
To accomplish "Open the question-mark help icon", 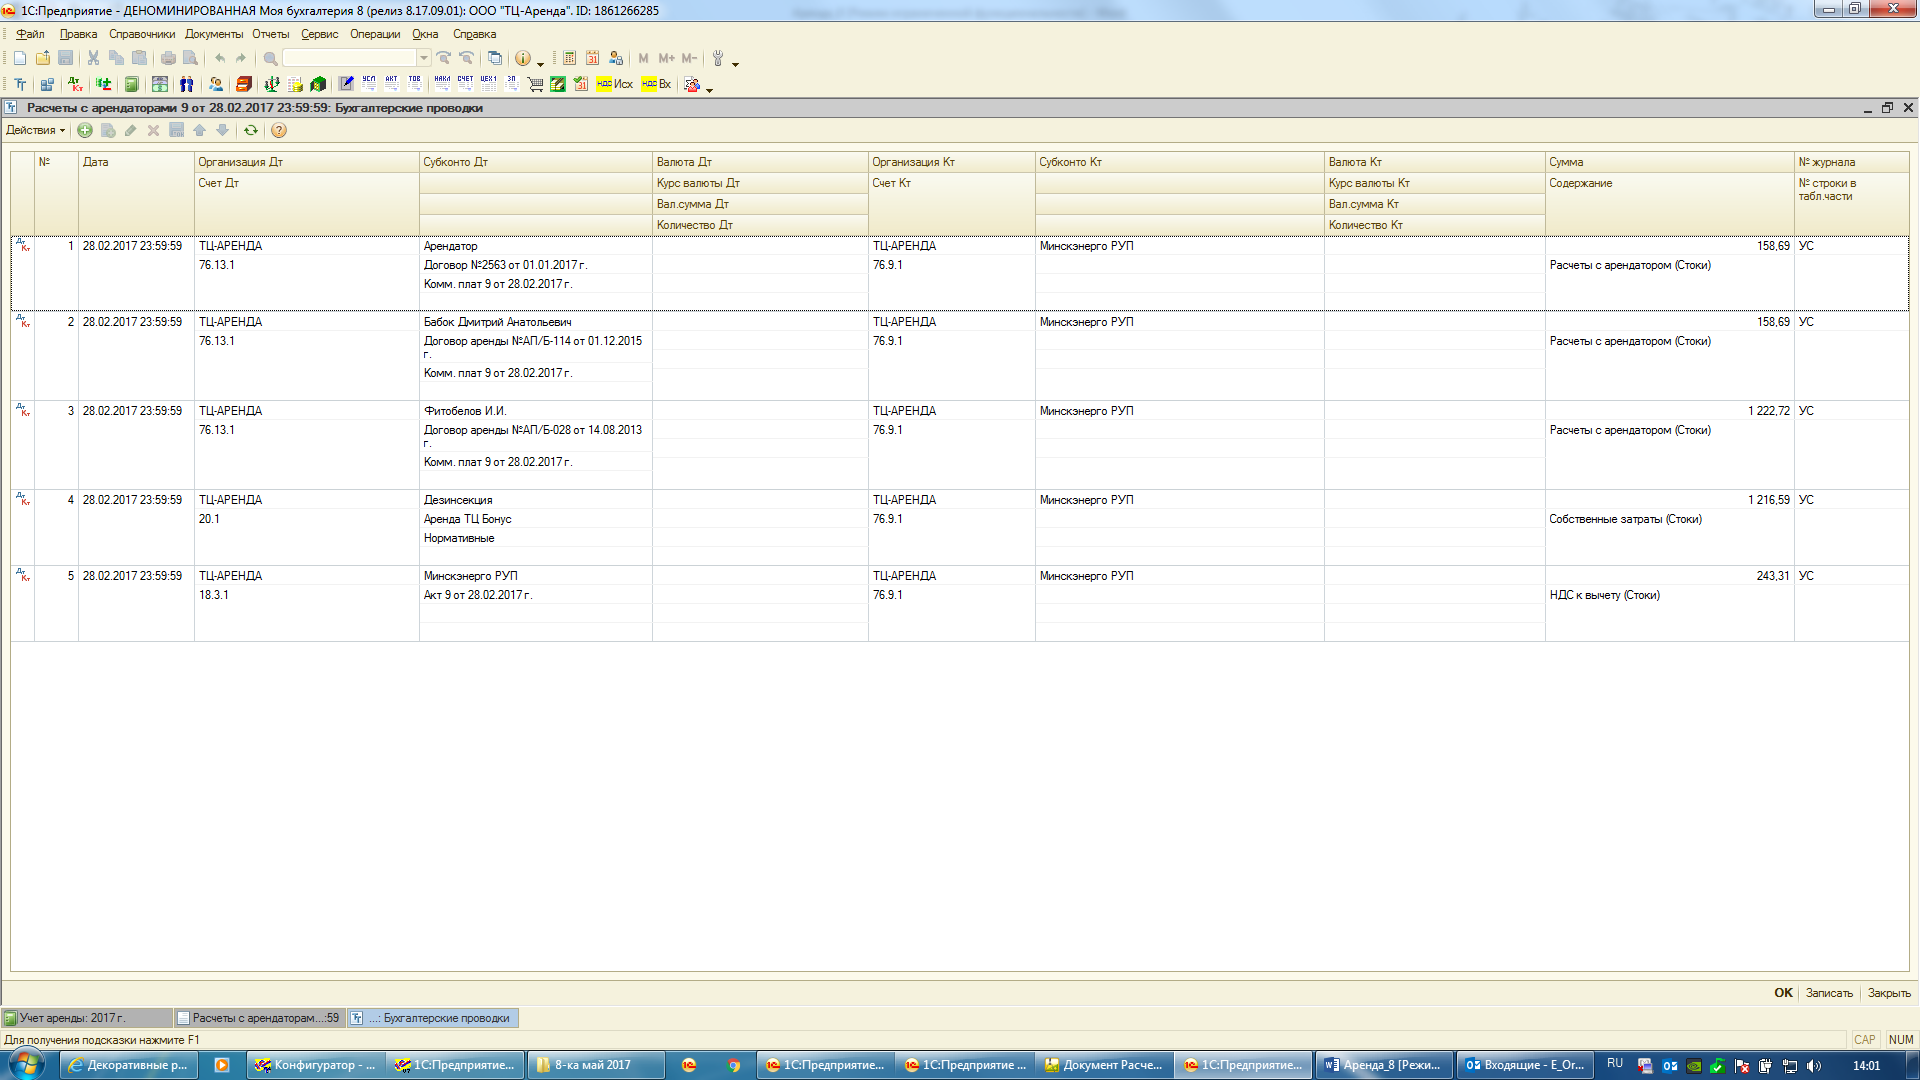I will pyautogui.click(x=279, y=131).
